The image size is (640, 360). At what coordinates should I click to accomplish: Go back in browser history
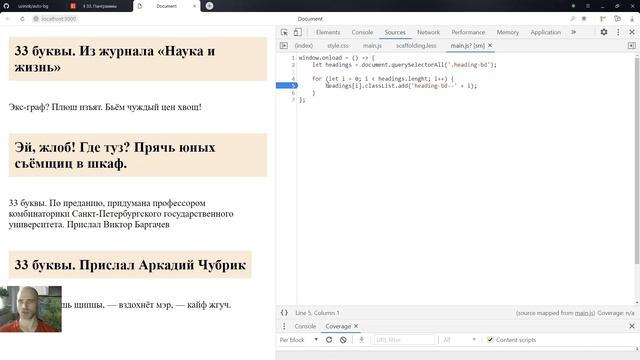[x=8, y=19]
